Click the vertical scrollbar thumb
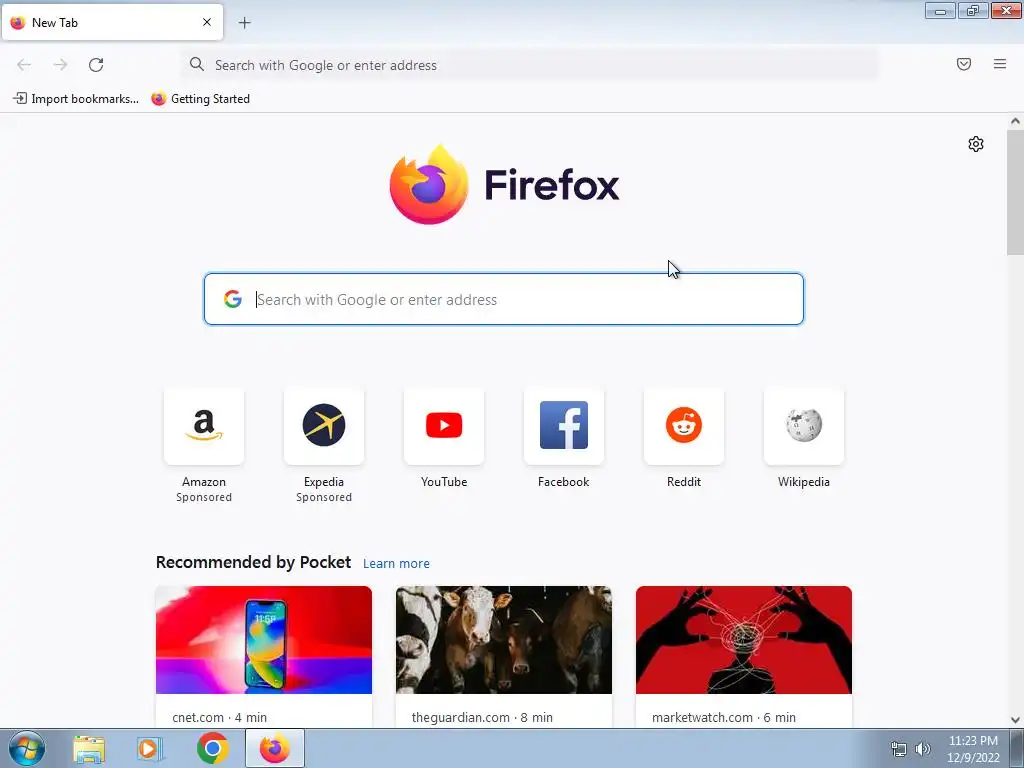This screenshot has width=1024, height=768. [1015, 192]
